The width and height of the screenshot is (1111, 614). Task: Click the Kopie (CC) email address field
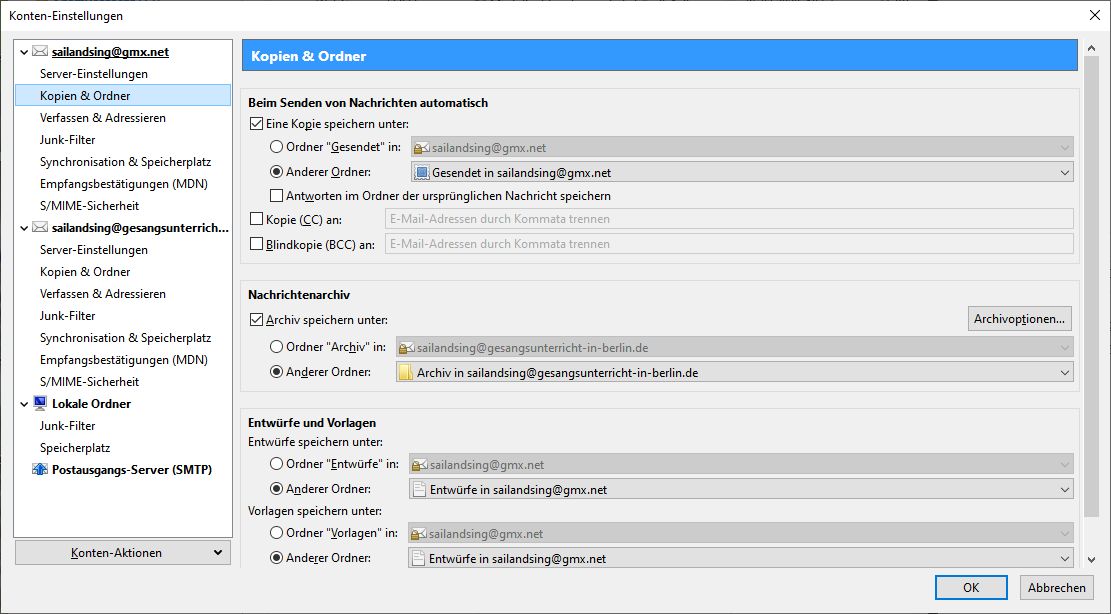pos(728,219)
